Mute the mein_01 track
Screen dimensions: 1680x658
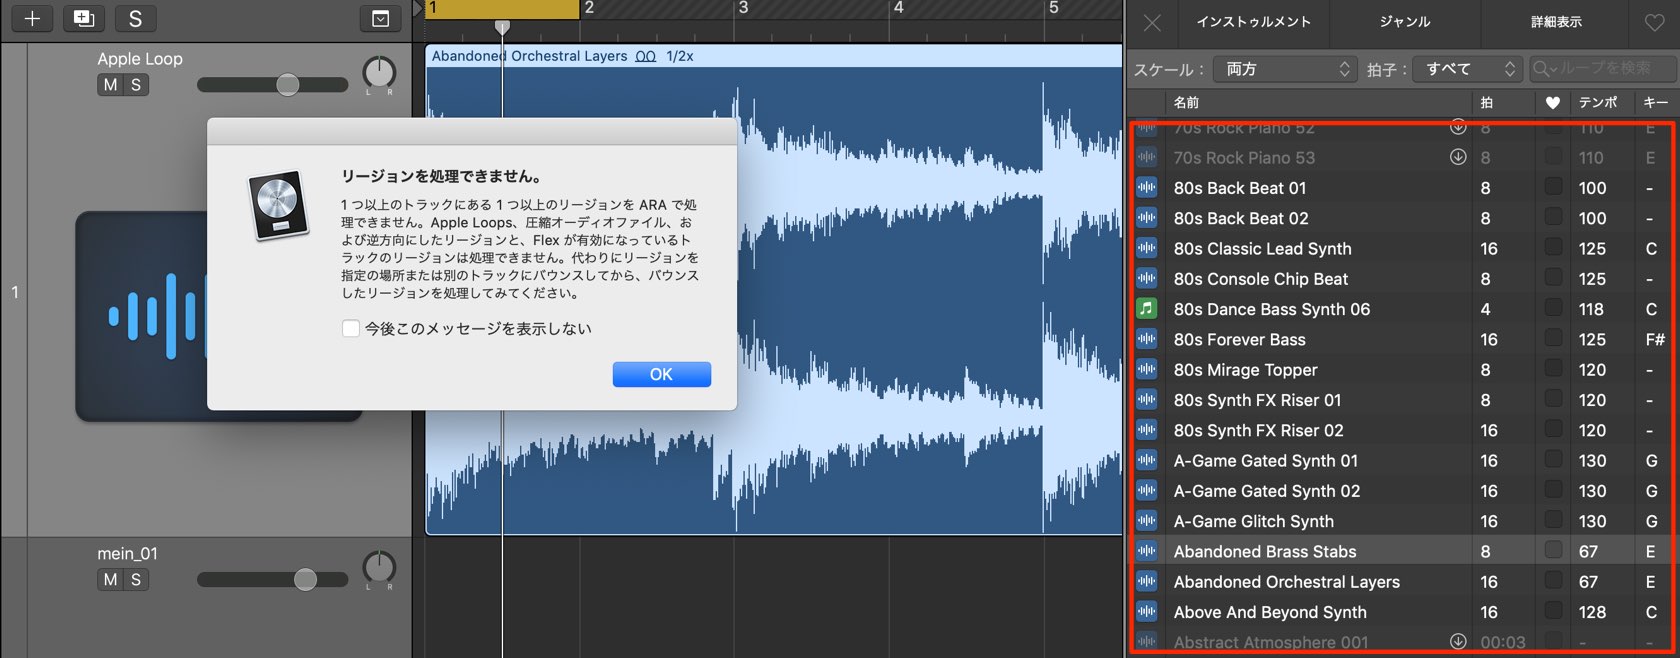[x=110, y=579]
